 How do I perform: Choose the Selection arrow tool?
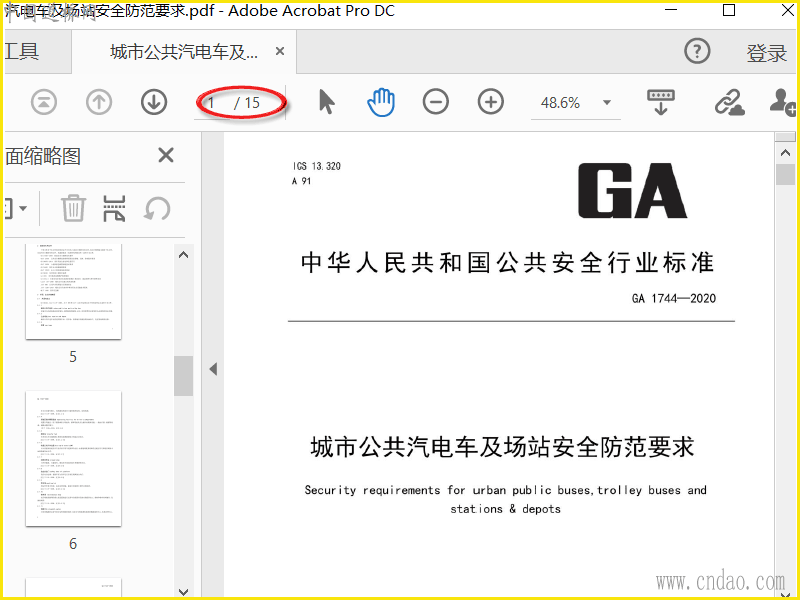[327, 102]
